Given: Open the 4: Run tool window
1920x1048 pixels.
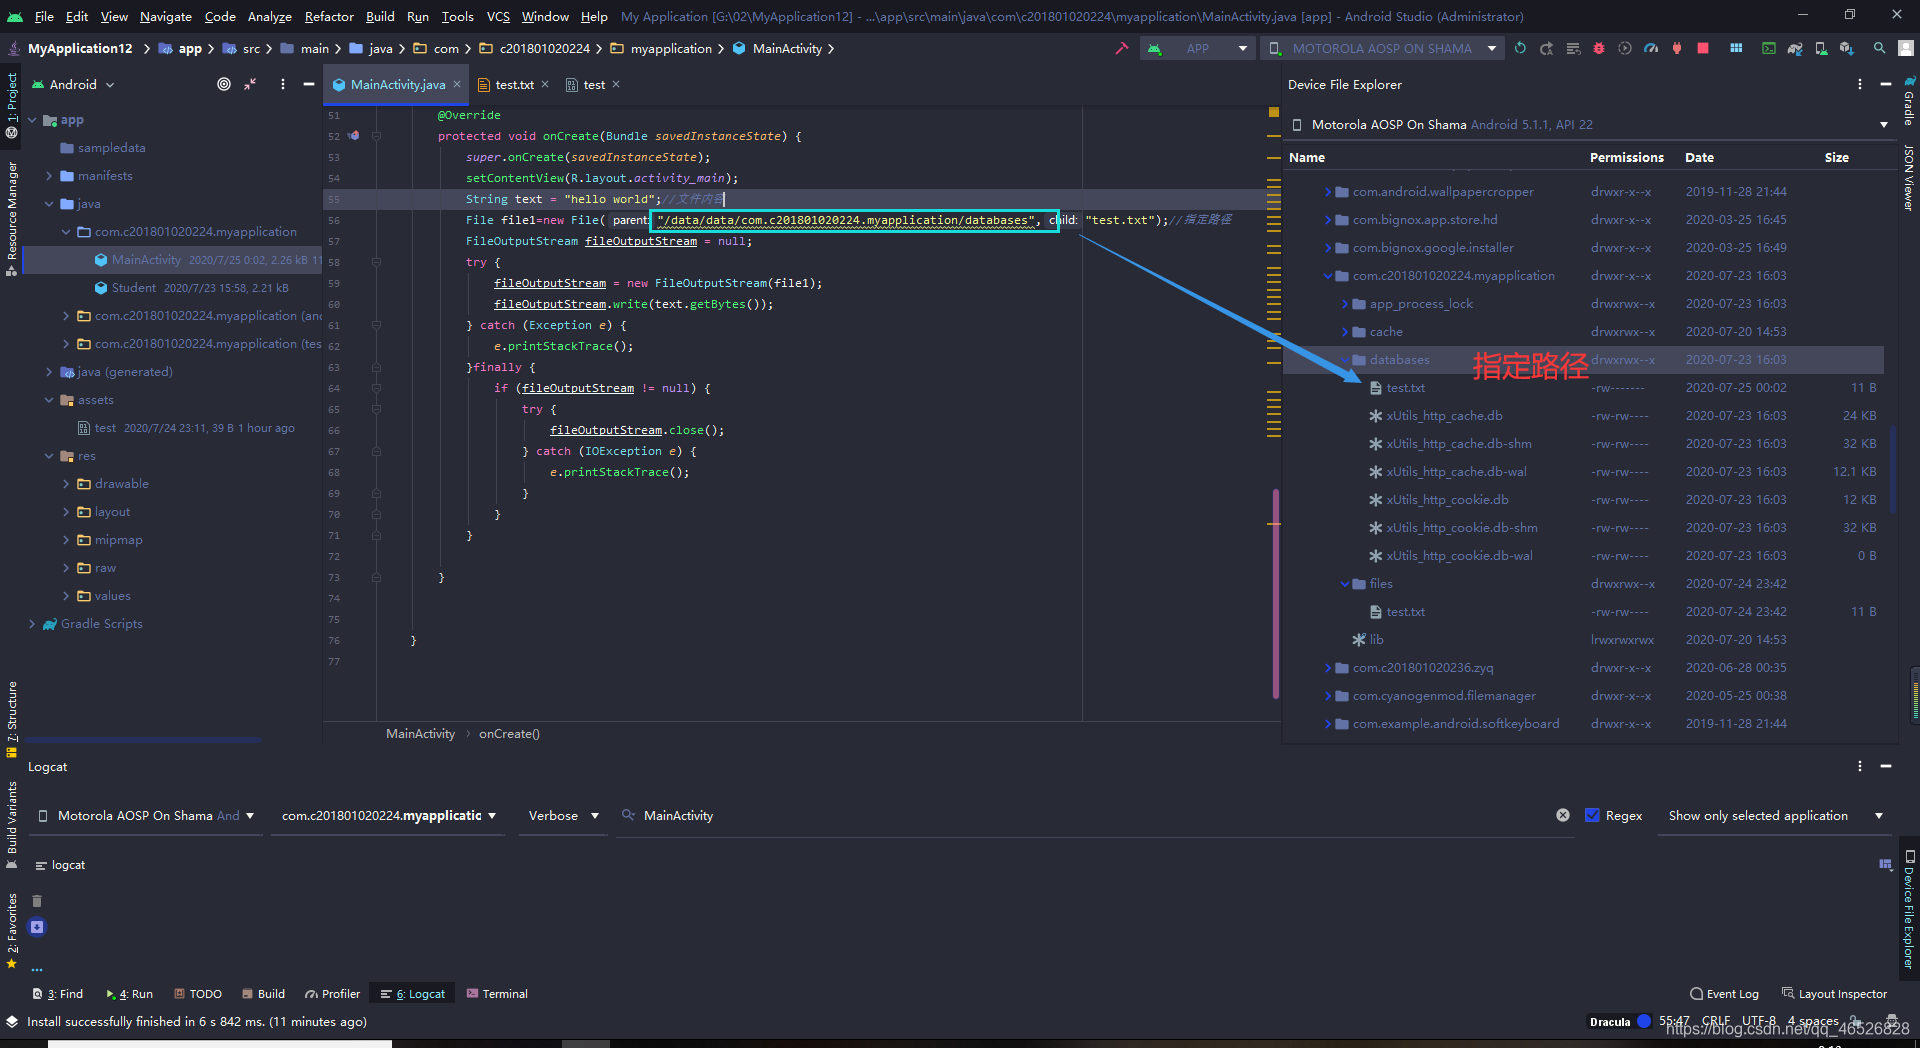Looking at the screenshot, I should click(x=130, y=993).
